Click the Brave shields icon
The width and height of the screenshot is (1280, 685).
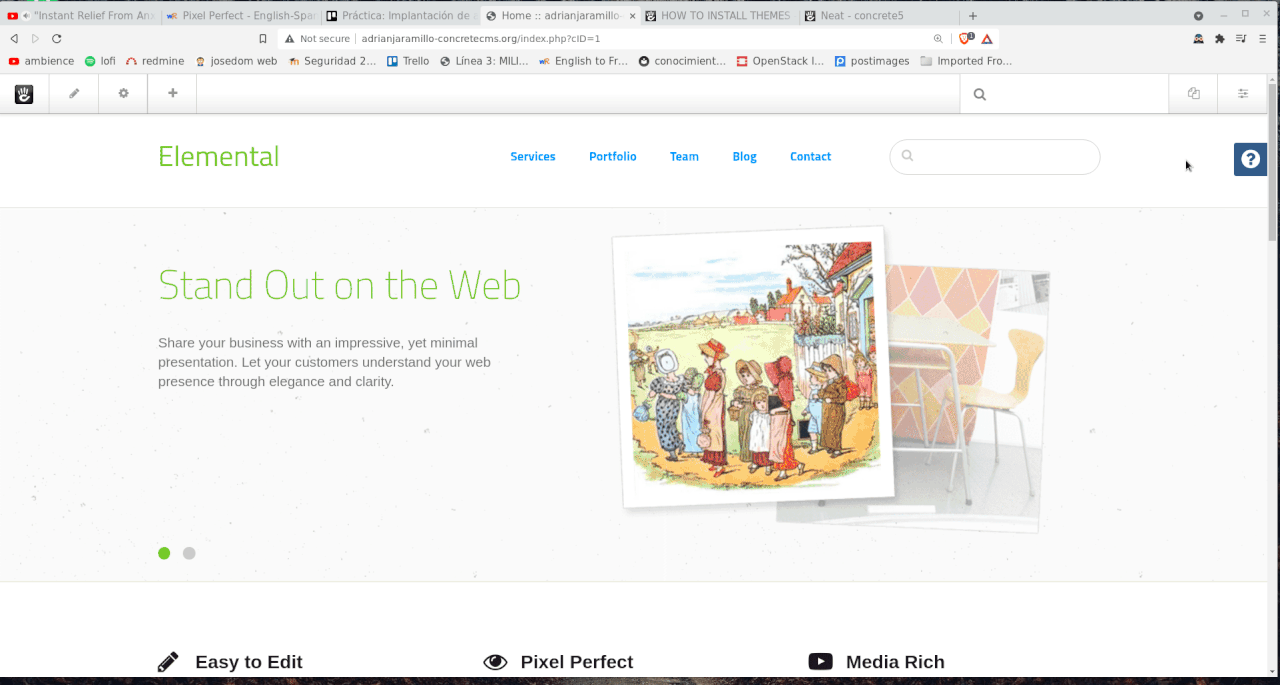pyautogui.click(x=966, y=38)
